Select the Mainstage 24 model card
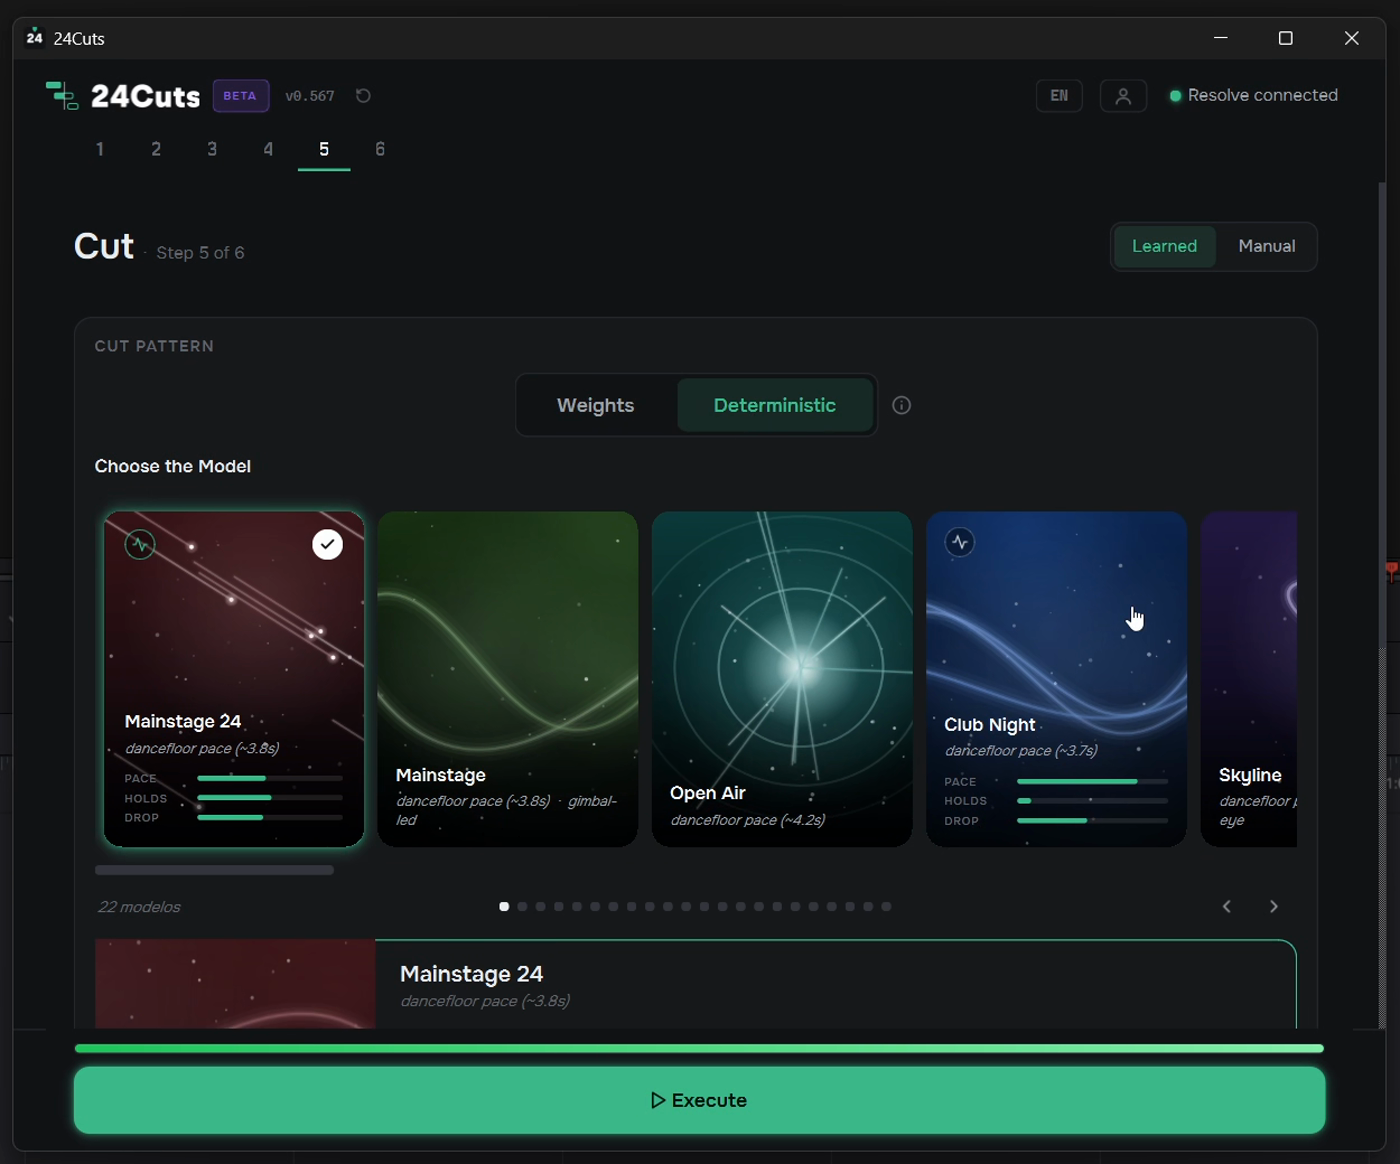The image size is (1400, 1164). (x=234, y=680)
